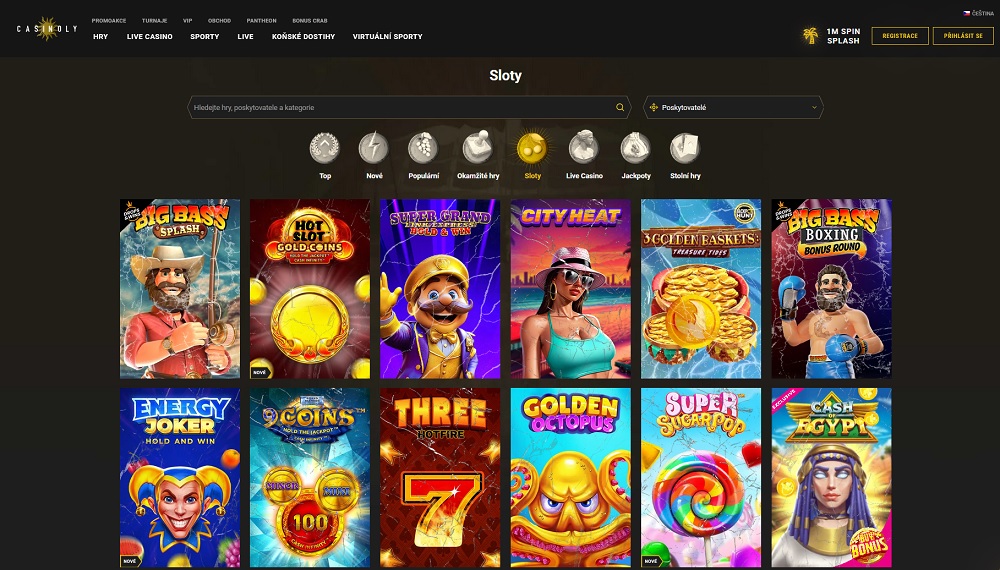
Task: Select the Okamžité hry joystick icon
Action: pos(478,148)
